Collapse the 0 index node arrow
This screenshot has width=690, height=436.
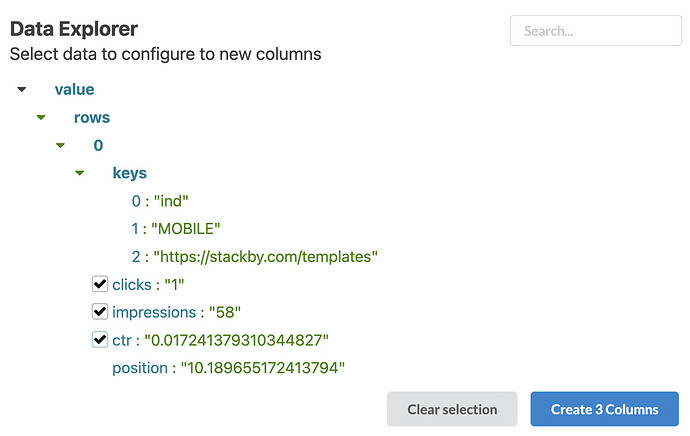[x=60, y=146]
